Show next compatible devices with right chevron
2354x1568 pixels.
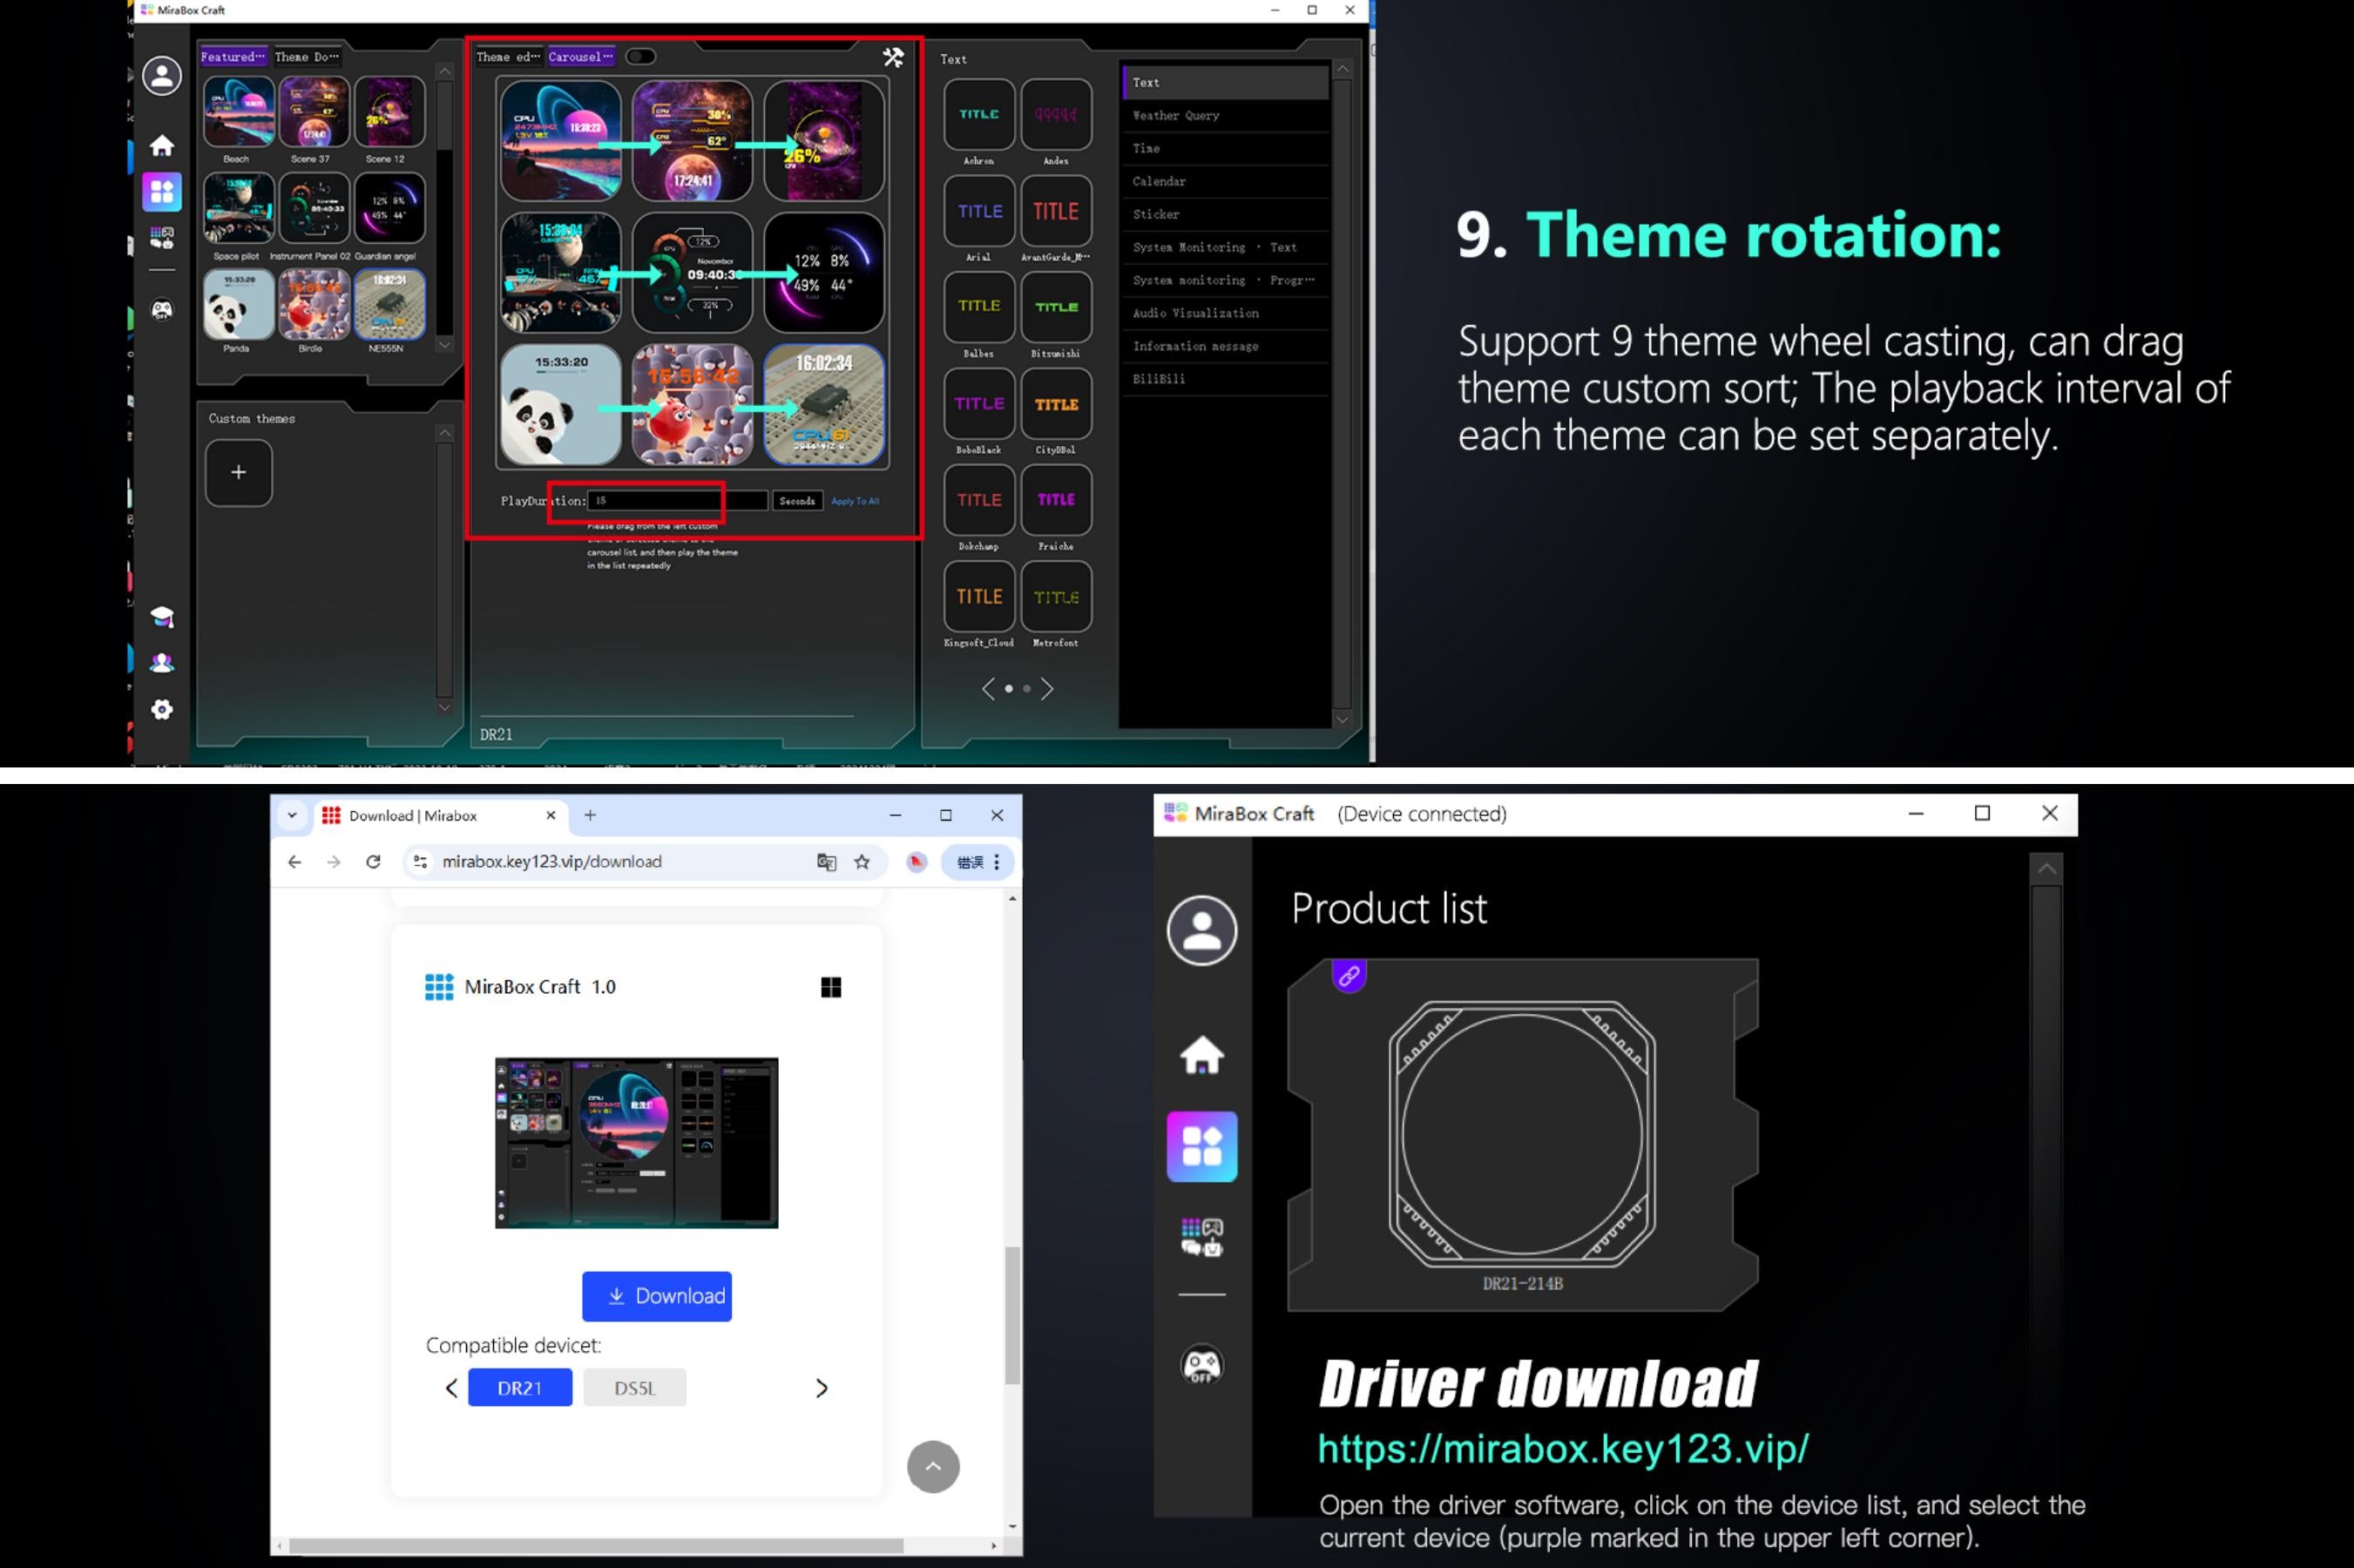point(821,1388)
